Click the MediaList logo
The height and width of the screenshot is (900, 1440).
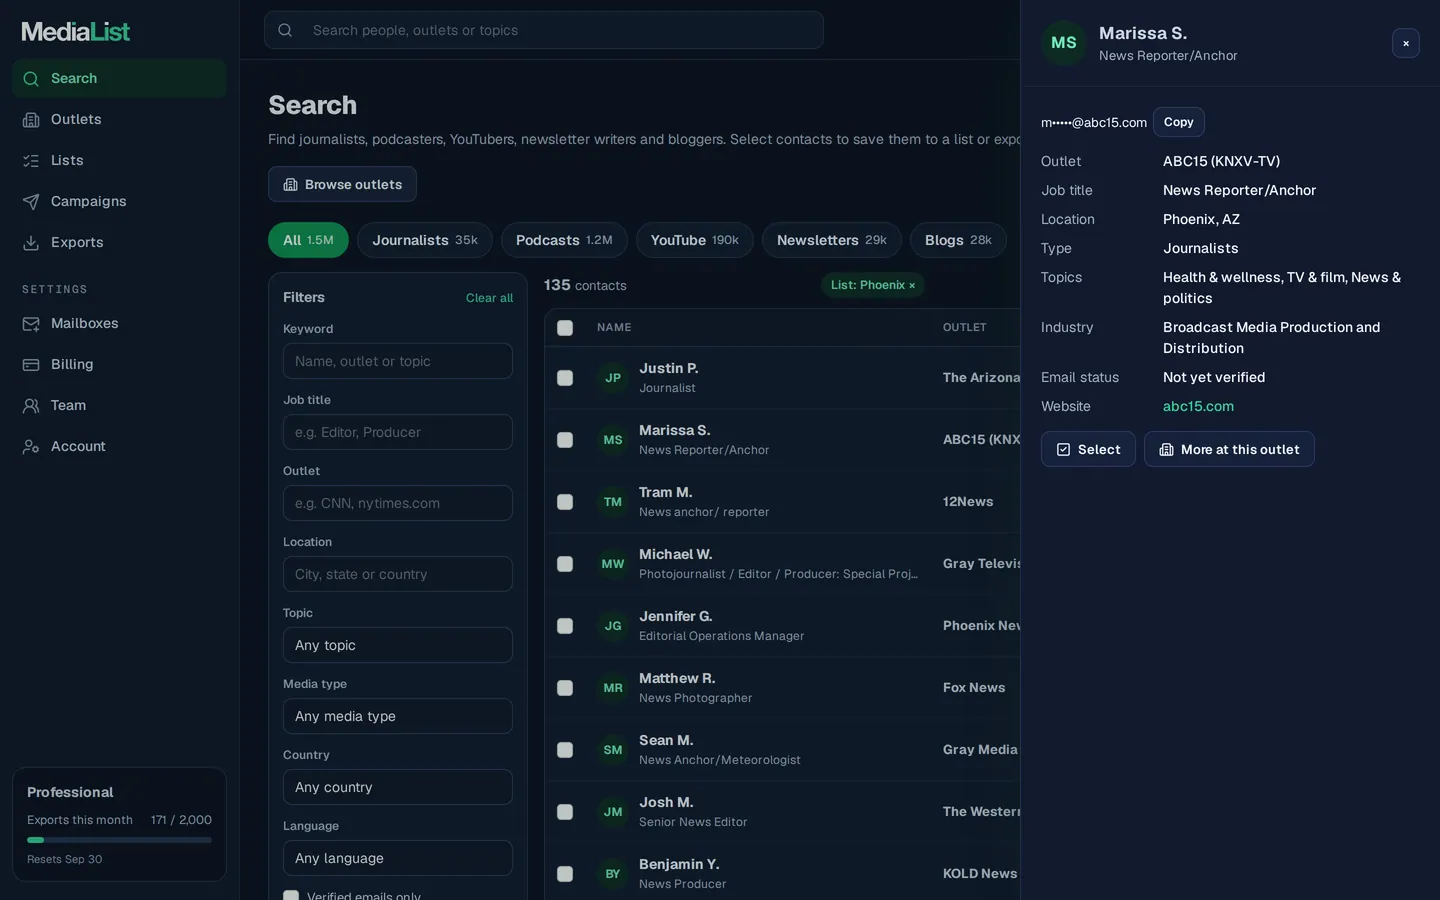click(x=76, y=31)
